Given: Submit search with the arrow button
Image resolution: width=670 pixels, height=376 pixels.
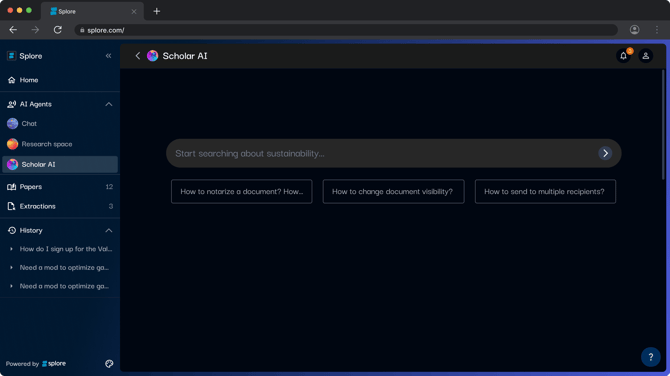Looking at the screenshot, I should [605, 153].
